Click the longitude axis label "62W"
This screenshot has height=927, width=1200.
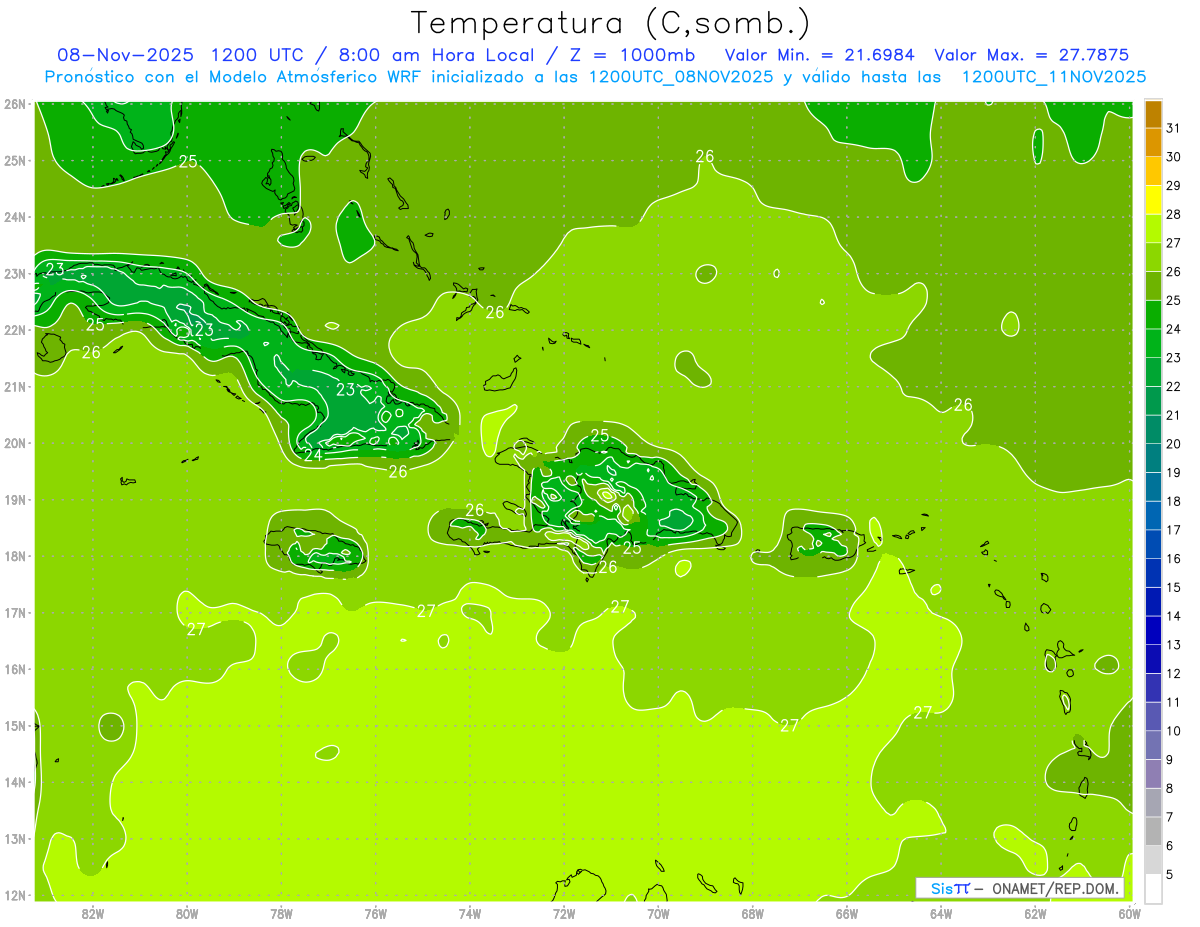point(1035,913)
